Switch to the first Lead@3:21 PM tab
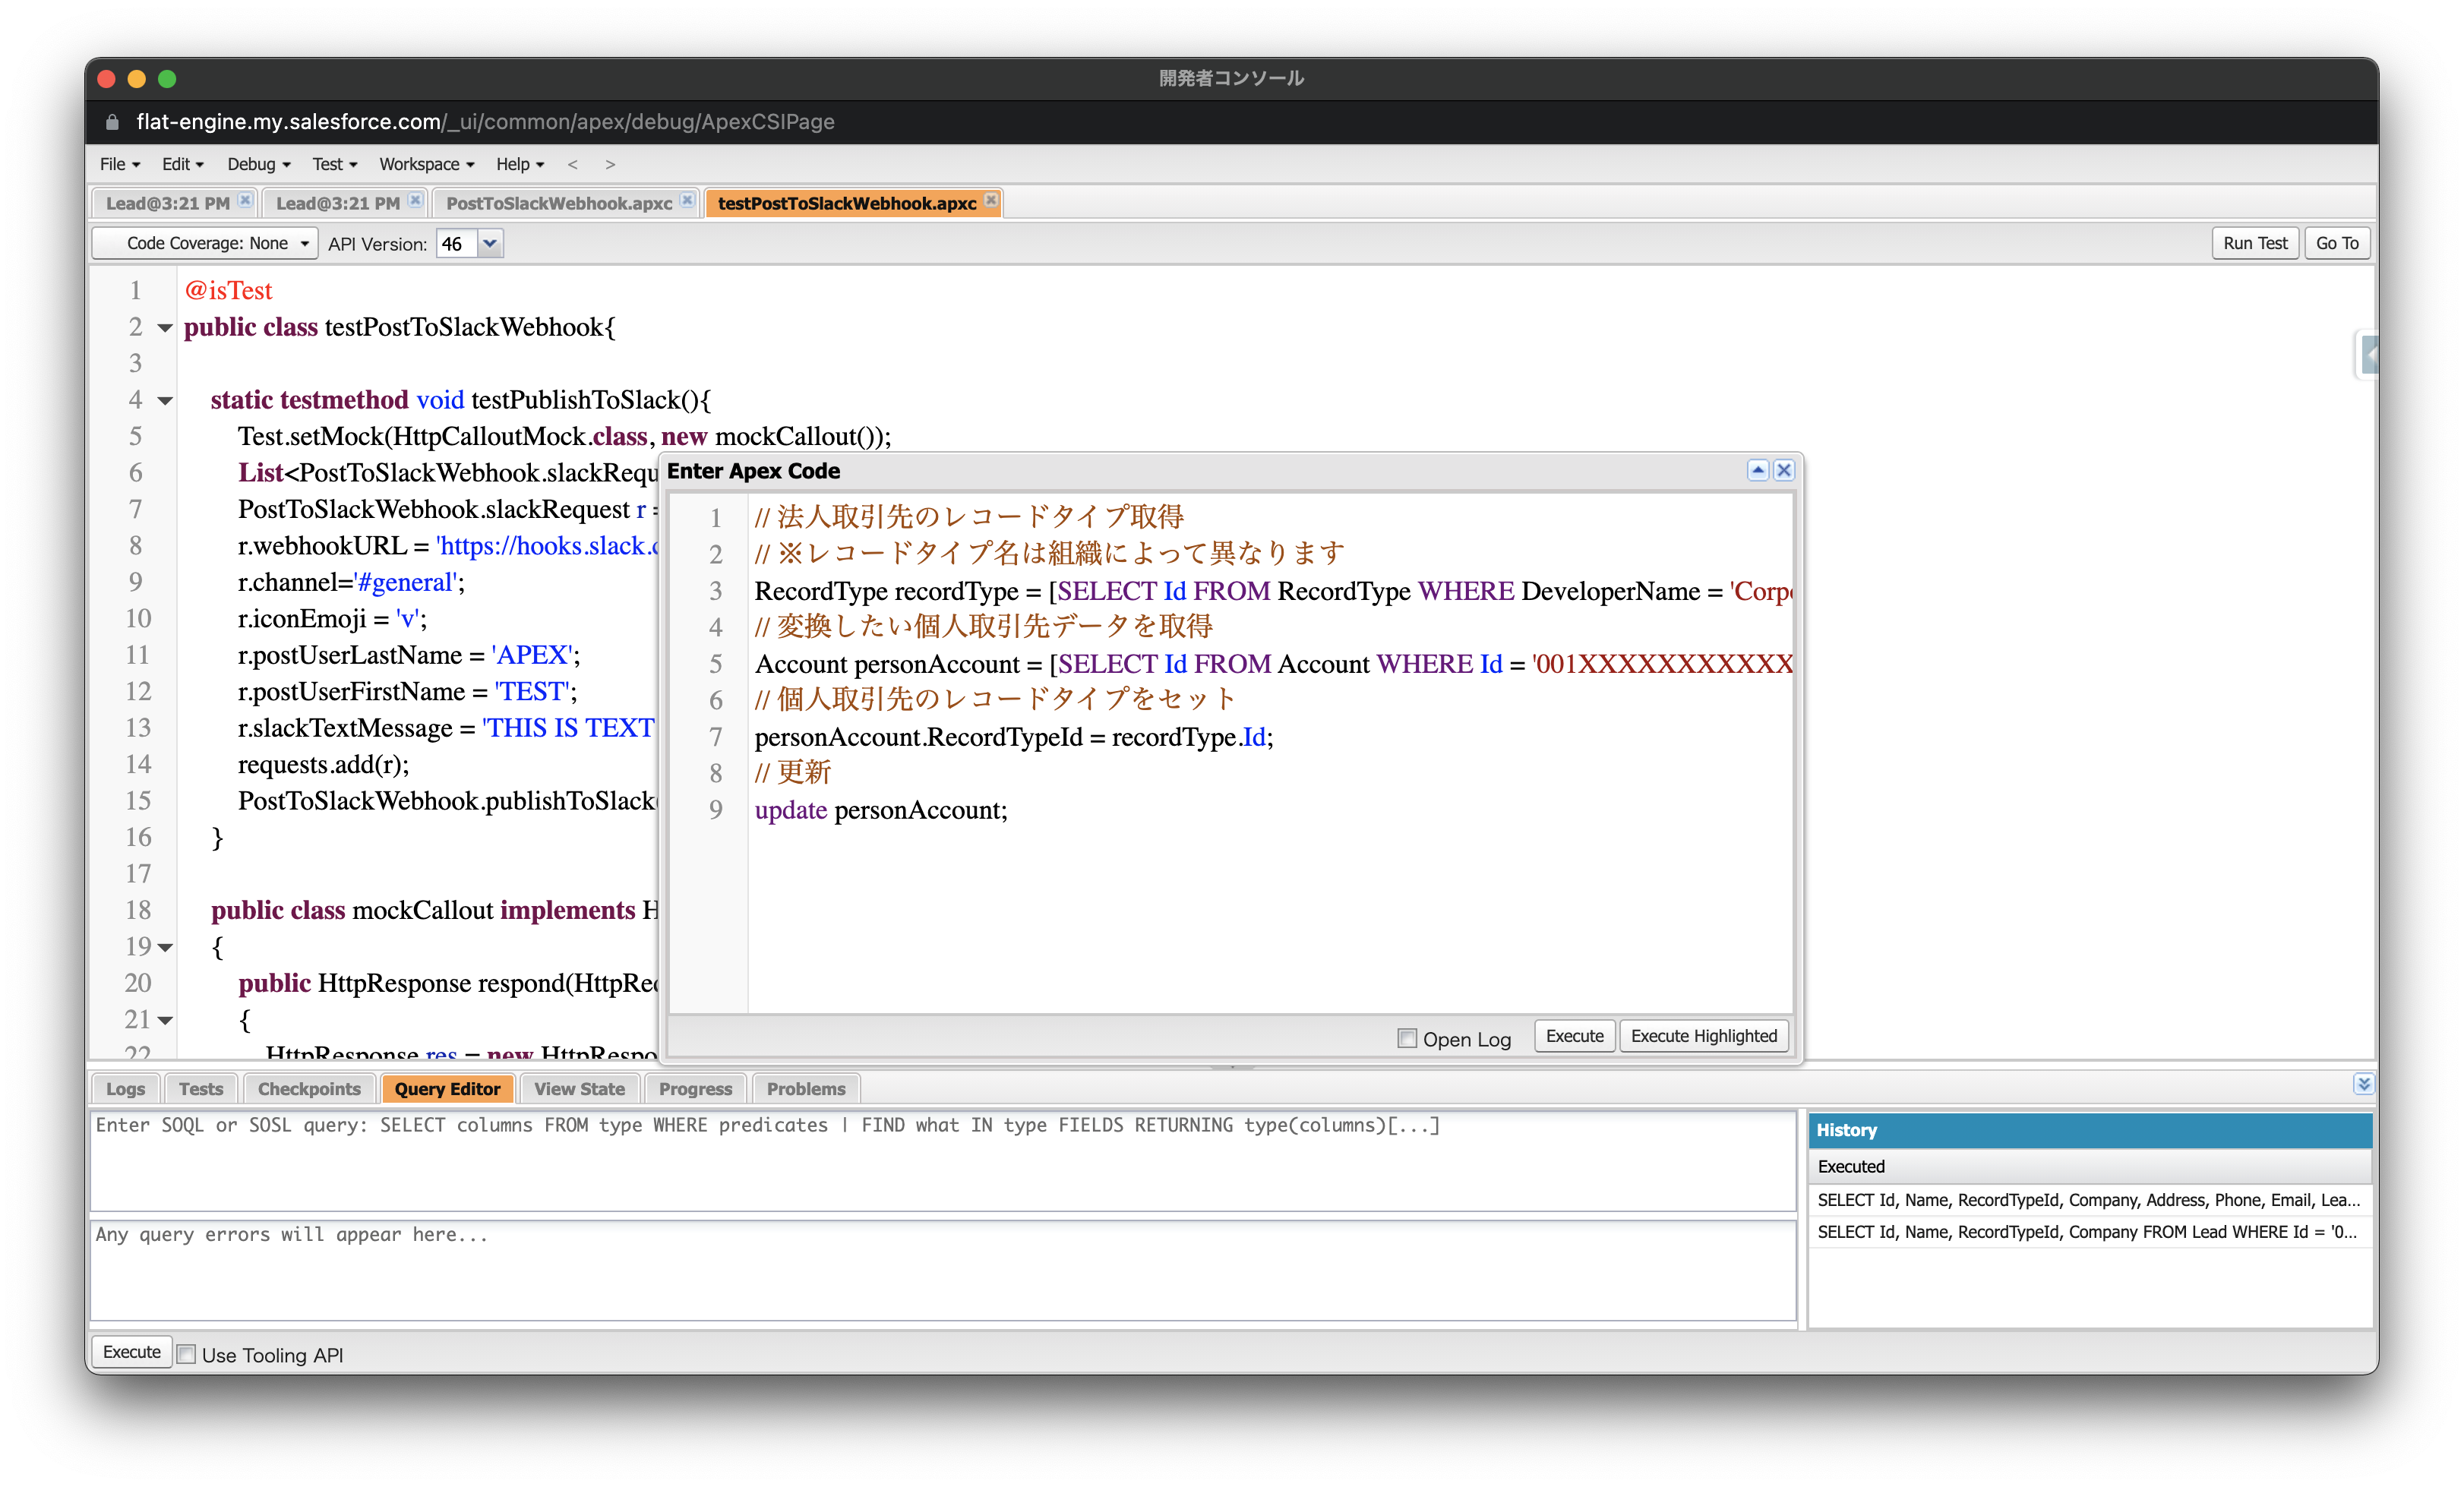 point(168,203)
